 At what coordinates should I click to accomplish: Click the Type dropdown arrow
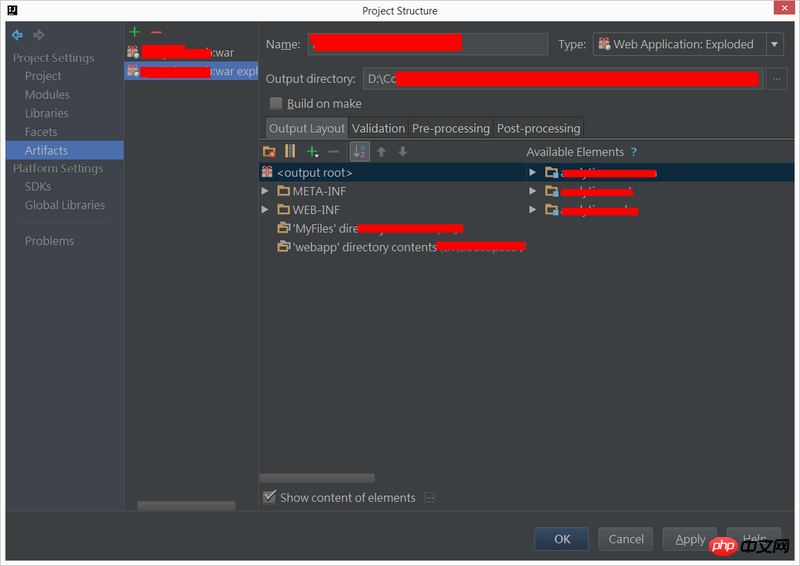tap(774, 44)
